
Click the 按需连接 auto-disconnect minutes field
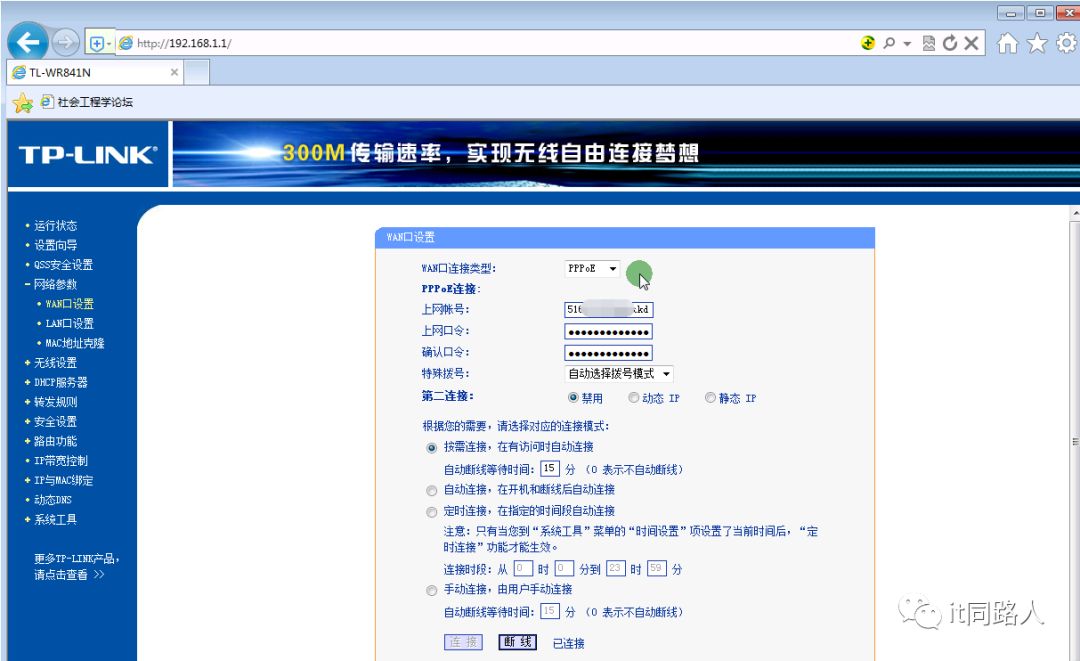550,470
